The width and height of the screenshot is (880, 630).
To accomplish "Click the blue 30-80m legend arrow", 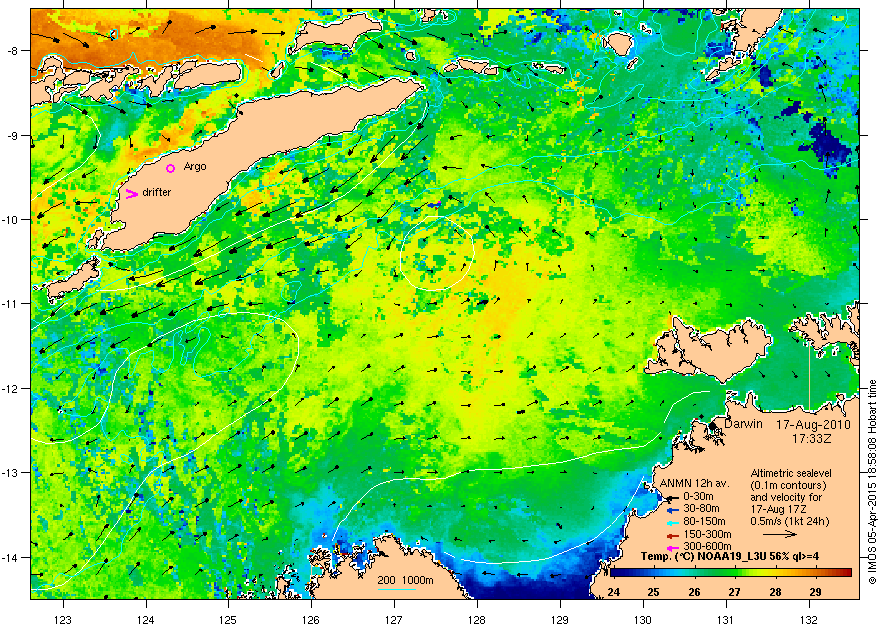I will pyautogui.click(x=673, y=510).
